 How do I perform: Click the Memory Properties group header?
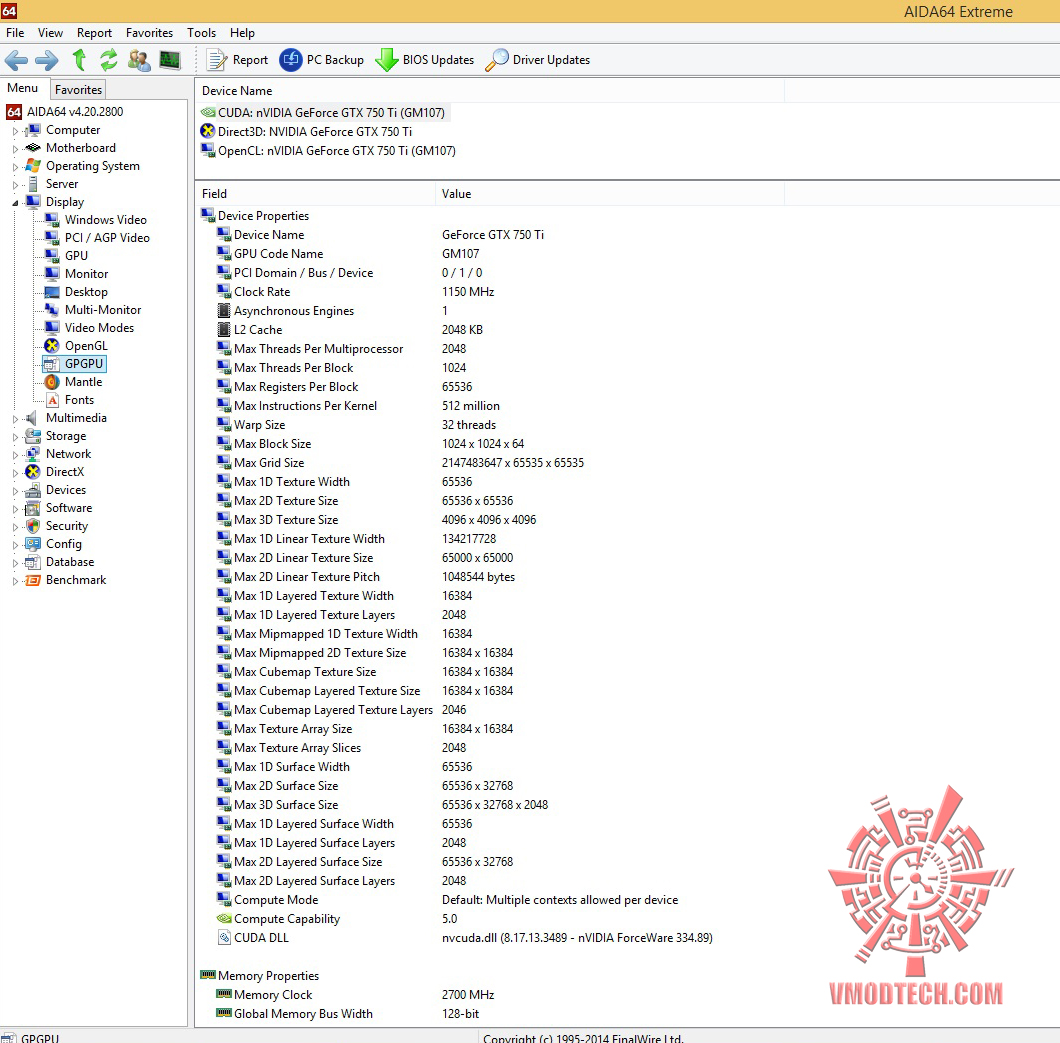click(260, 975)
